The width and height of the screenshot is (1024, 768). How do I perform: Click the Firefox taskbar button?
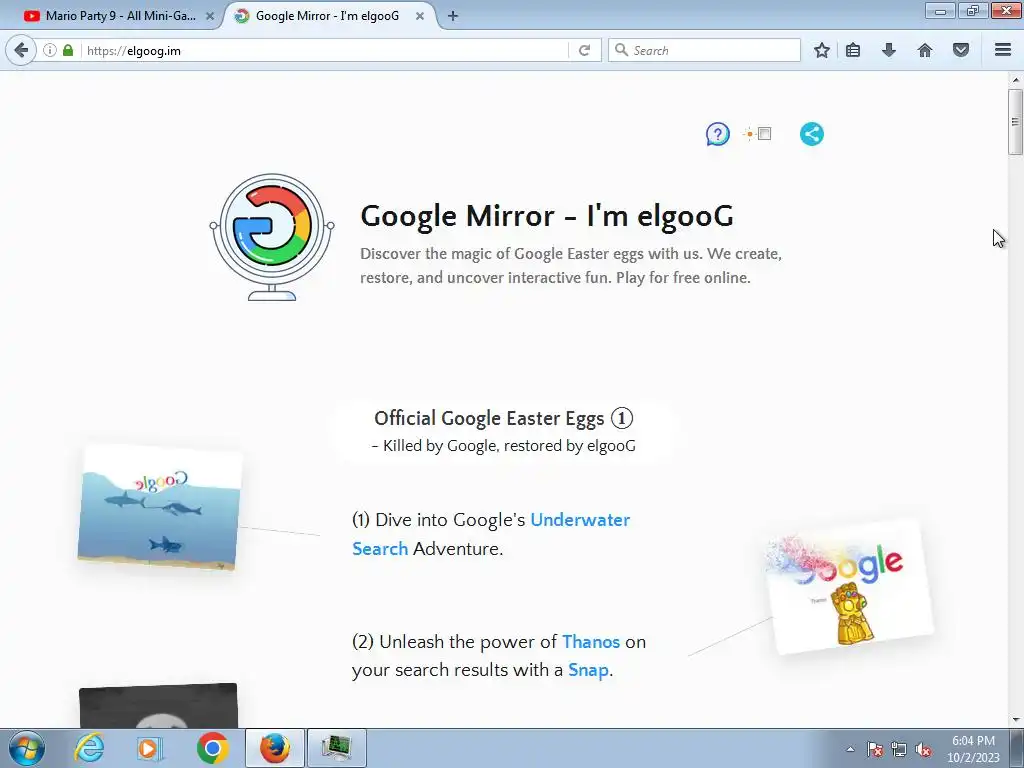tap(274, 748)
